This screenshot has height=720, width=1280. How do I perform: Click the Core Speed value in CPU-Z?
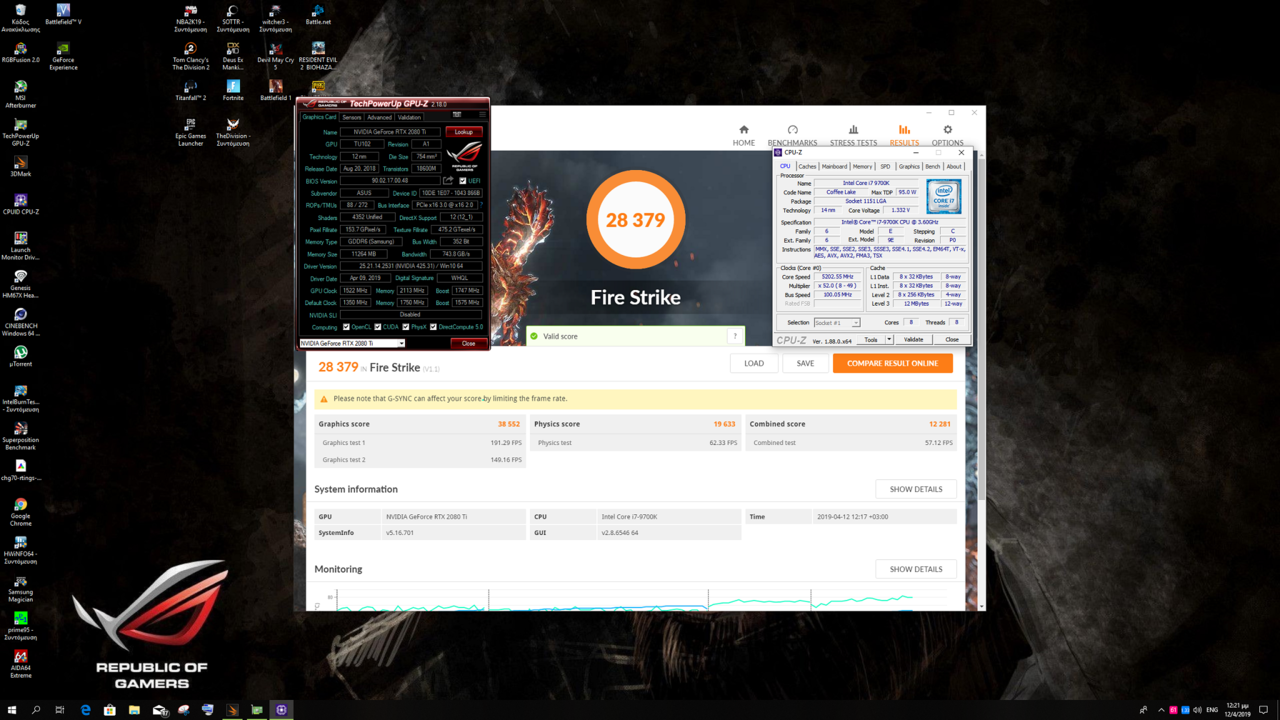click(838, 277)
